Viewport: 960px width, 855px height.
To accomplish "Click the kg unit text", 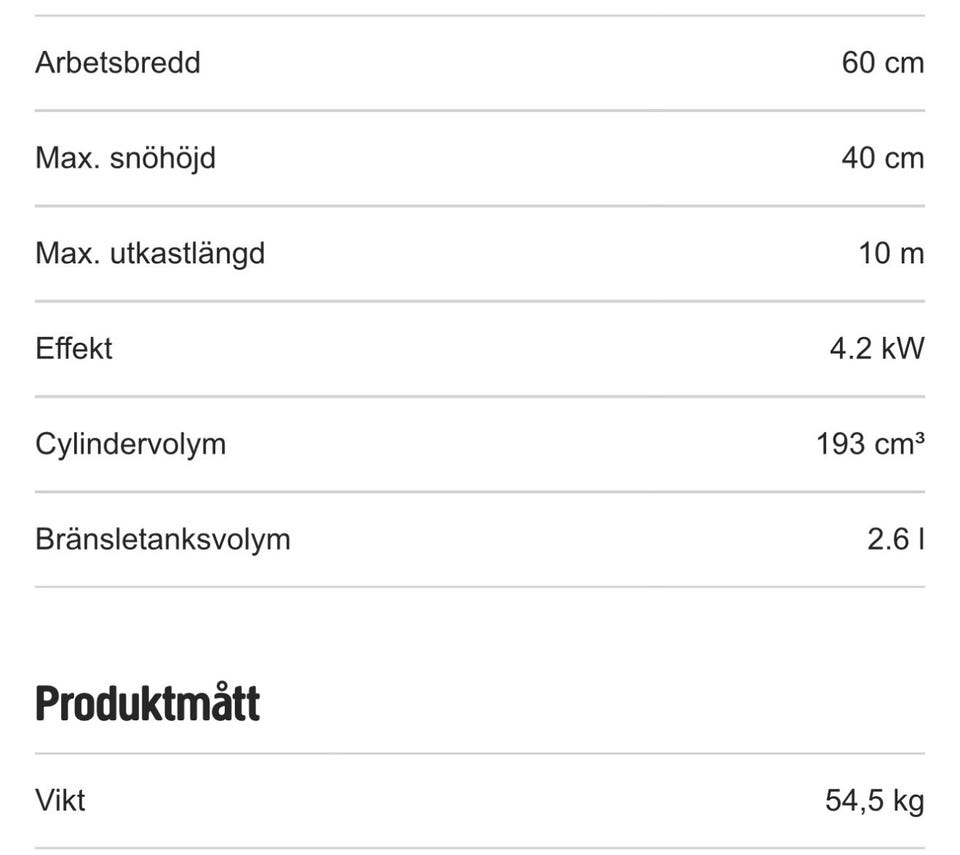I will pos(908,800).
